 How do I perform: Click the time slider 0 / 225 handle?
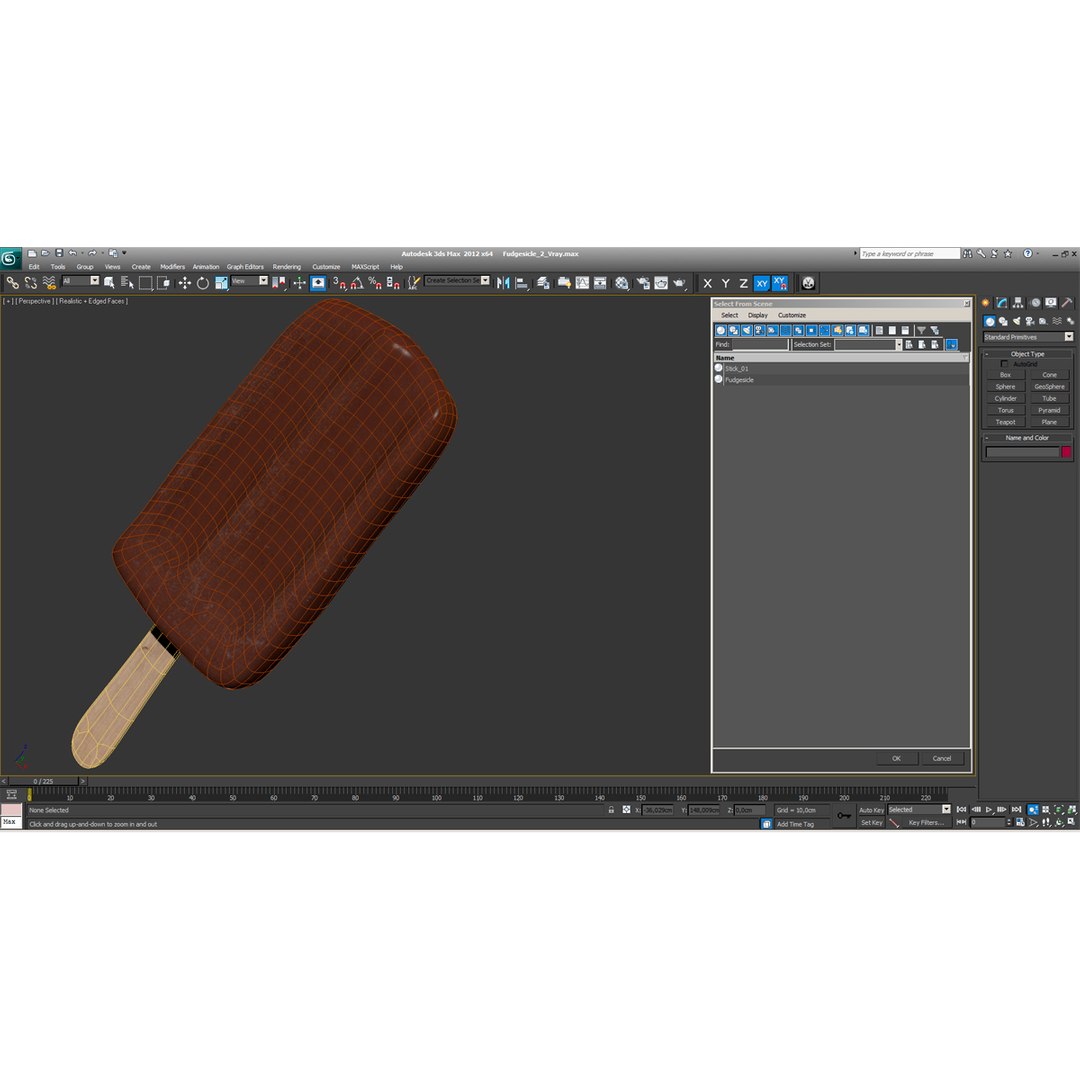coord(43,781)
